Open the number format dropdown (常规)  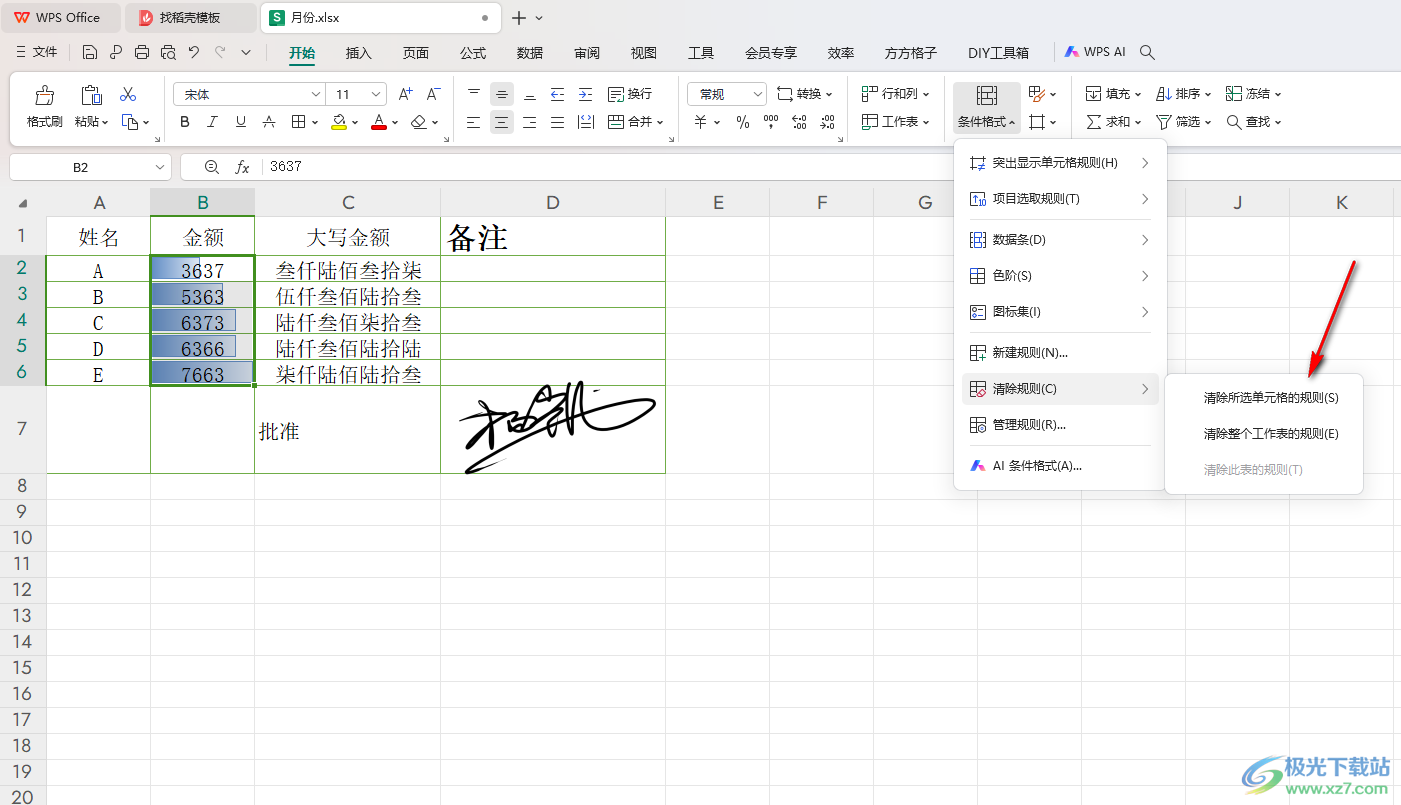[757, 94]
